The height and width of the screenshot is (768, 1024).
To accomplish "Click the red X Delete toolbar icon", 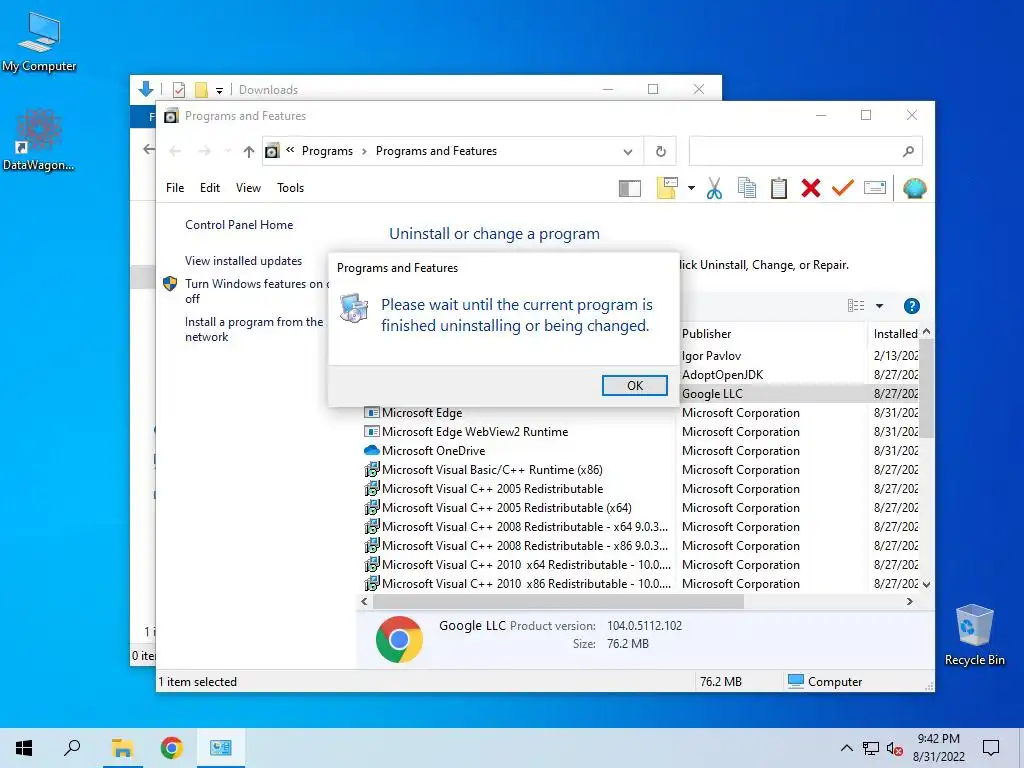I will (x=810, y=189).
